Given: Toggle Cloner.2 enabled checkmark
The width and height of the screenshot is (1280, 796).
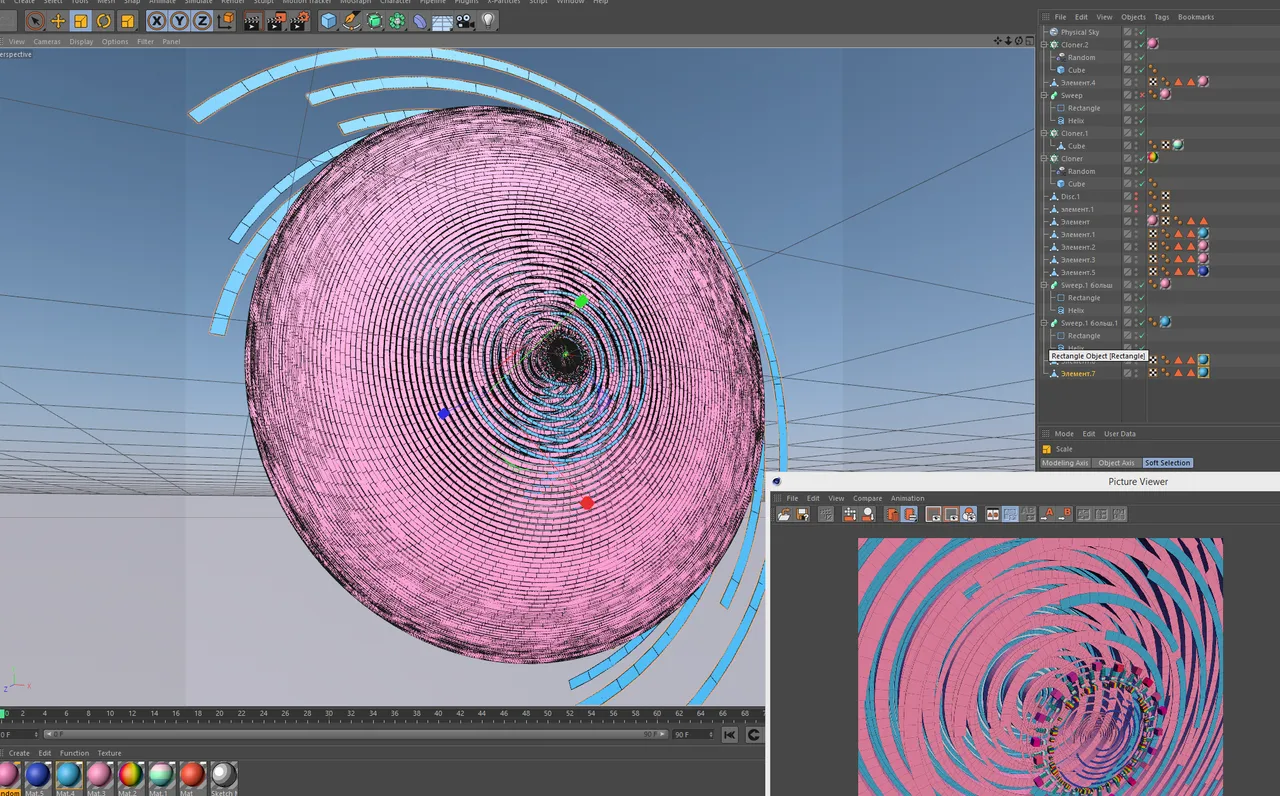Looking at the screenshot, I should pyautogui.click(x=1140, y=45).
